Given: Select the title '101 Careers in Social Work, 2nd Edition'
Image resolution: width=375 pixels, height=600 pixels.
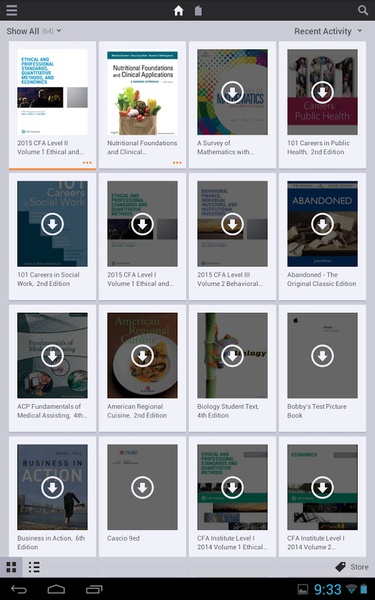Looking at the screenshot, I should (48, 279).
